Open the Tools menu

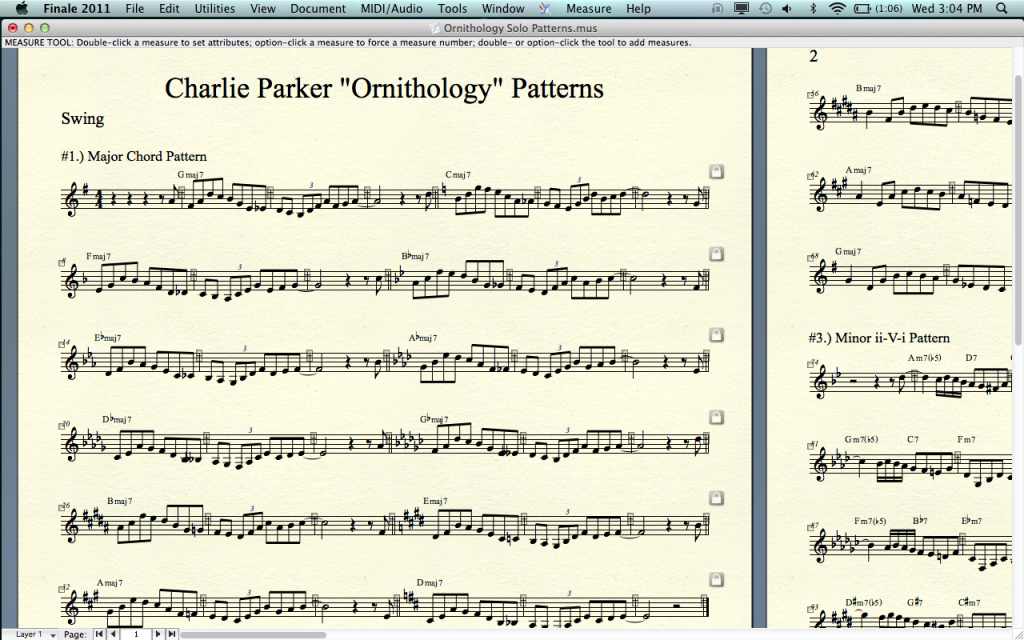453,8
